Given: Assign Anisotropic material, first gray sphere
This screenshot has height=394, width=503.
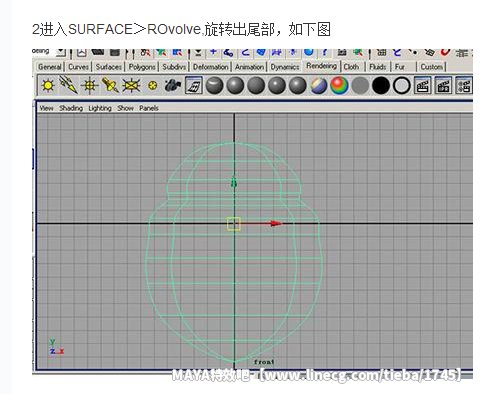Looking at the screenshot, I should pos(214,85).
